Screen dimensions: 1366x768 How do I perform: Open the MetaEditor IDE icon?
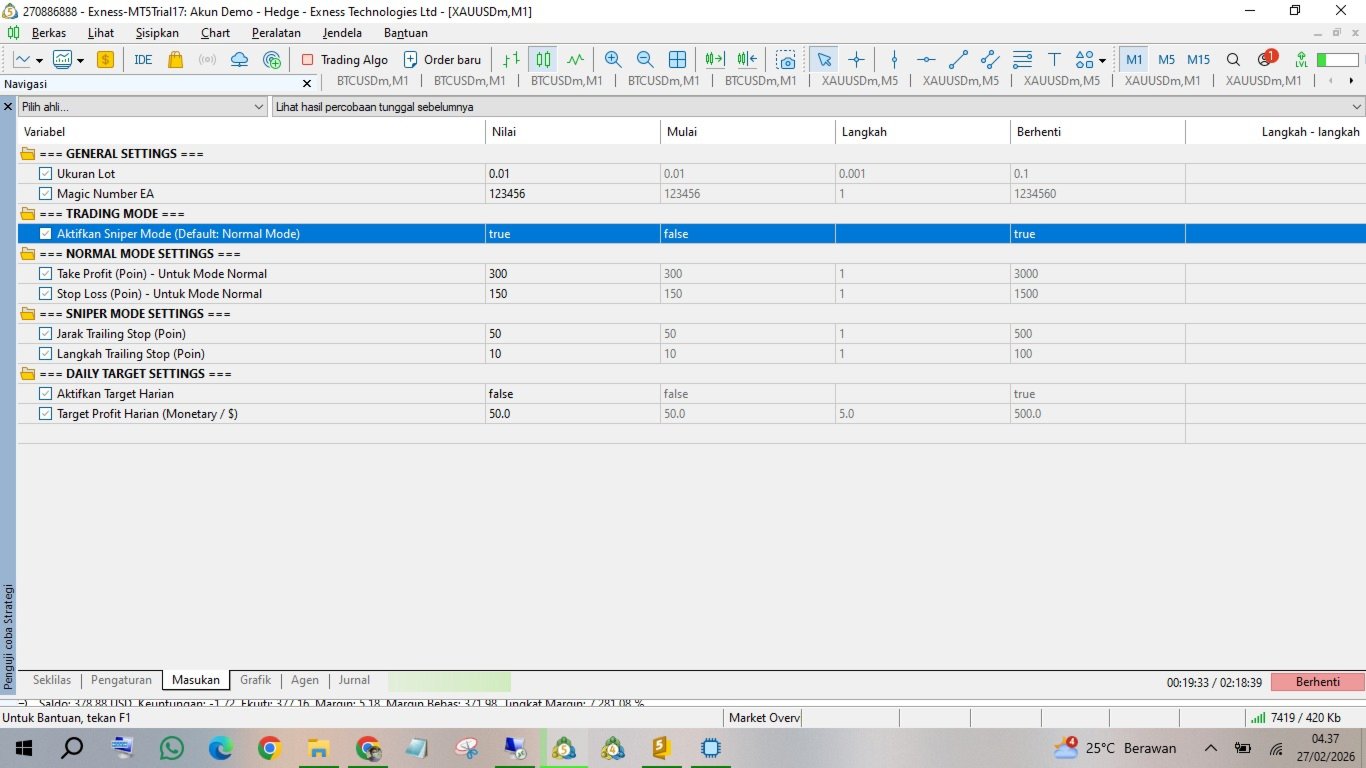(143, 60)
